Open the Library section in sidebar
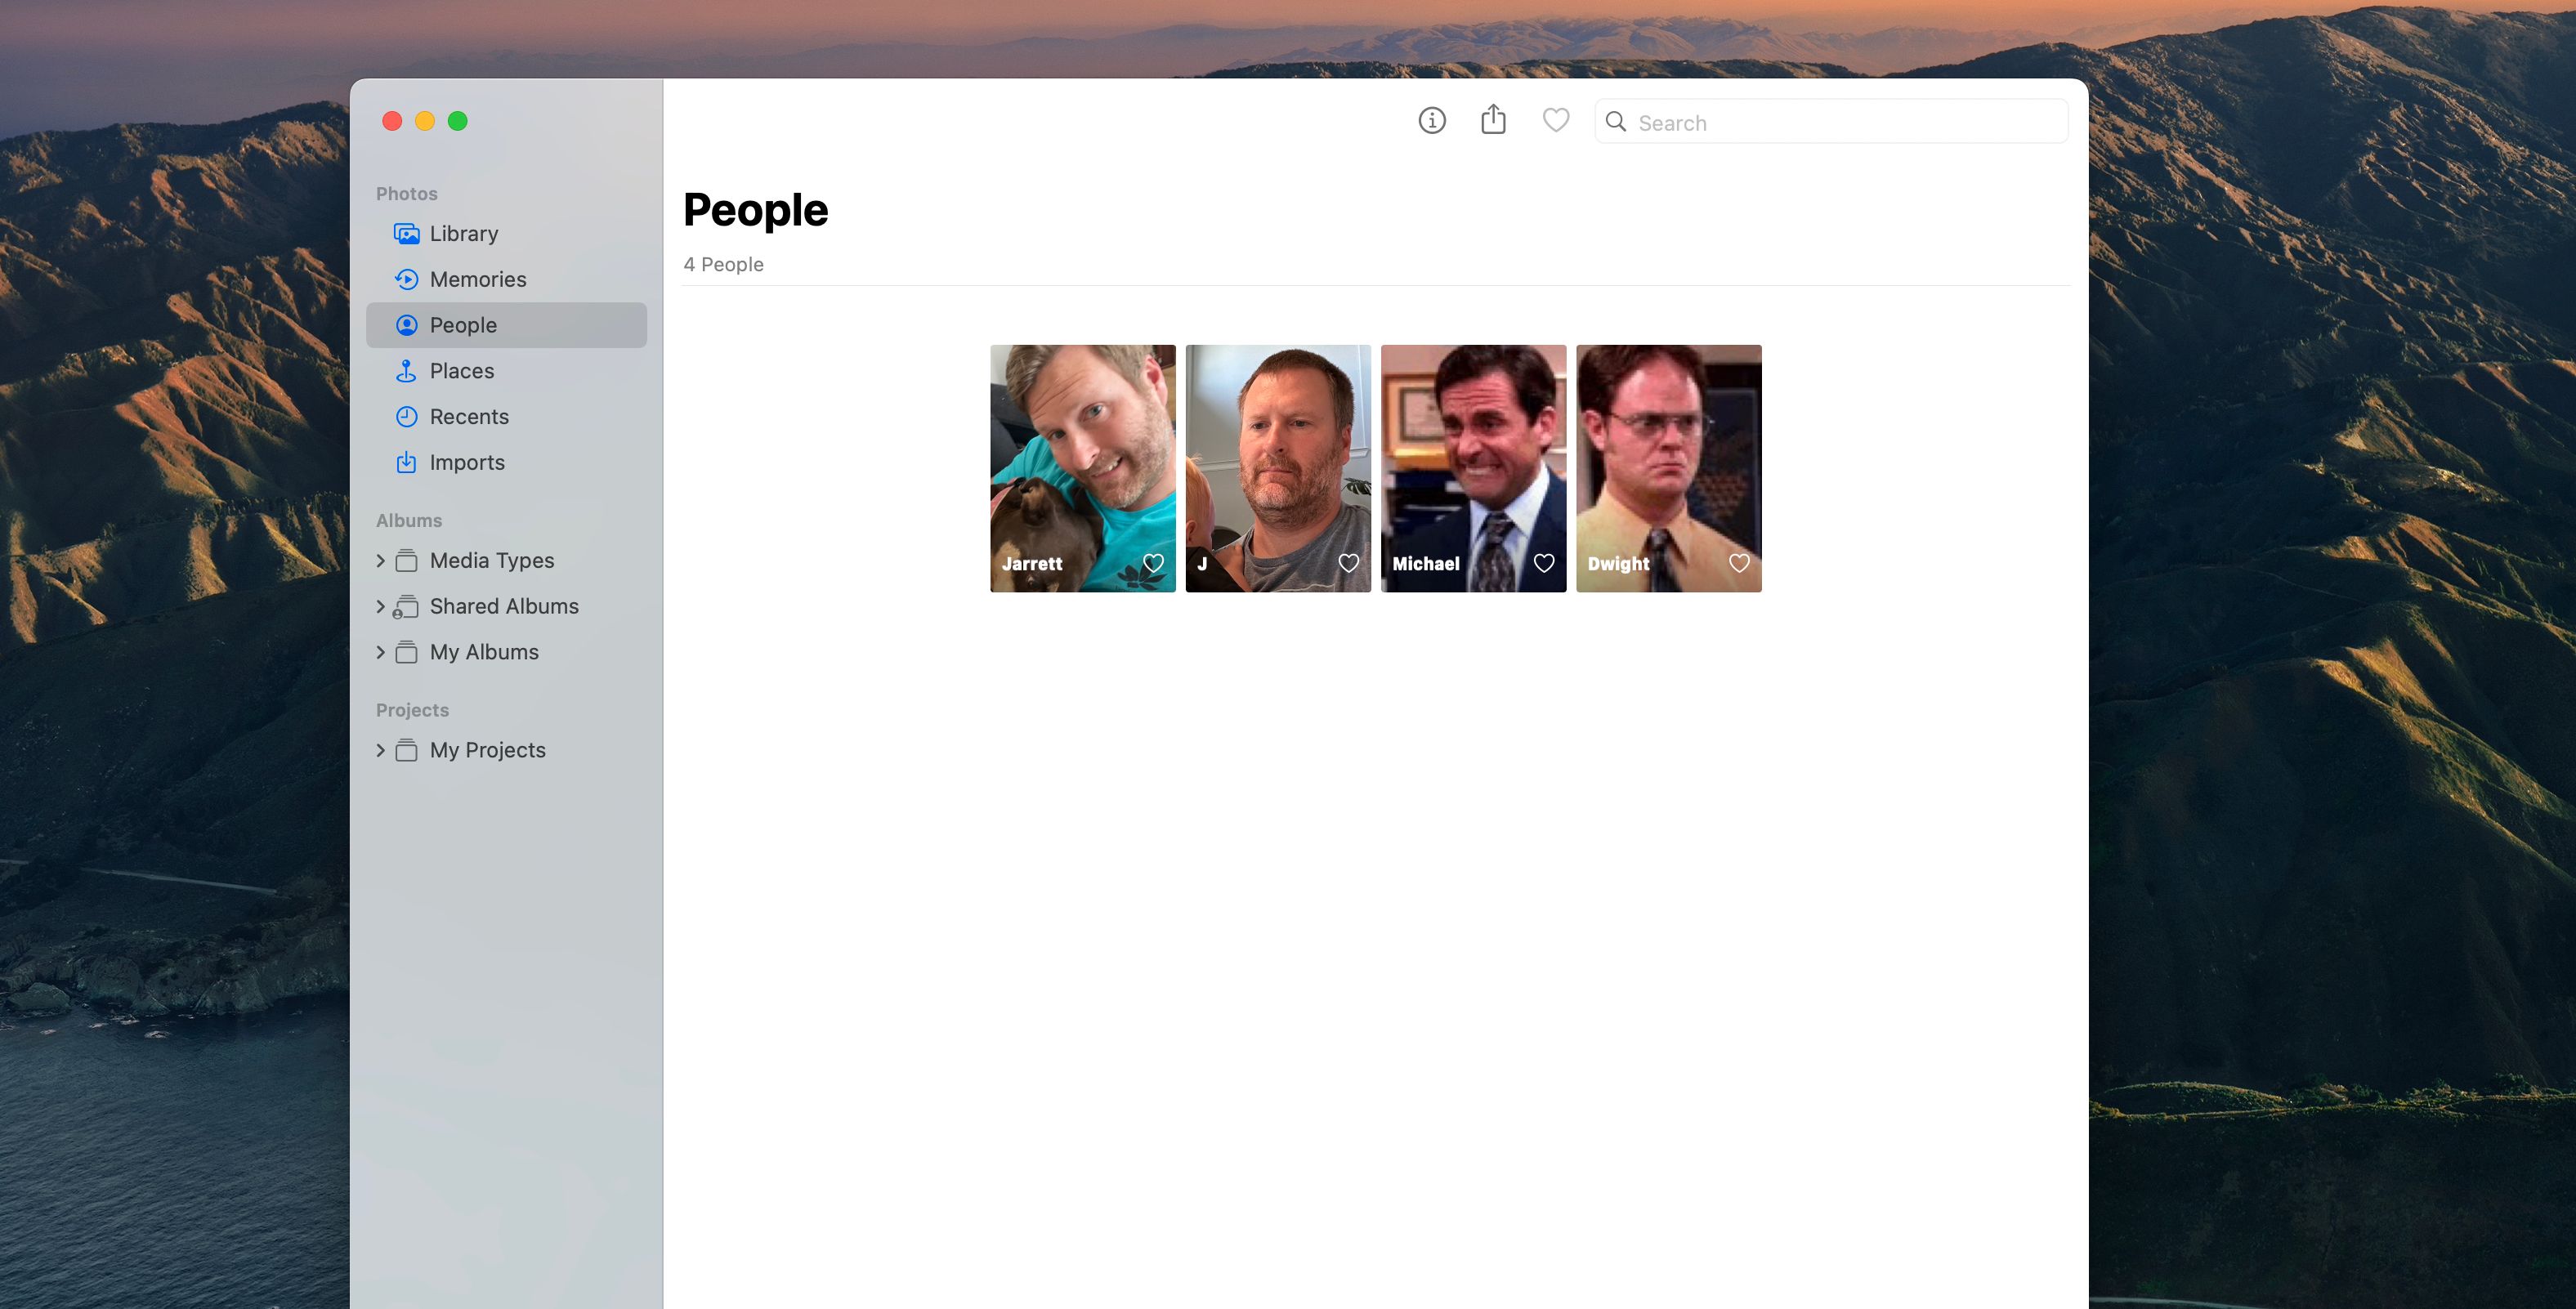The width and height of the screenshot is (2576, 1309). [463, 233]
